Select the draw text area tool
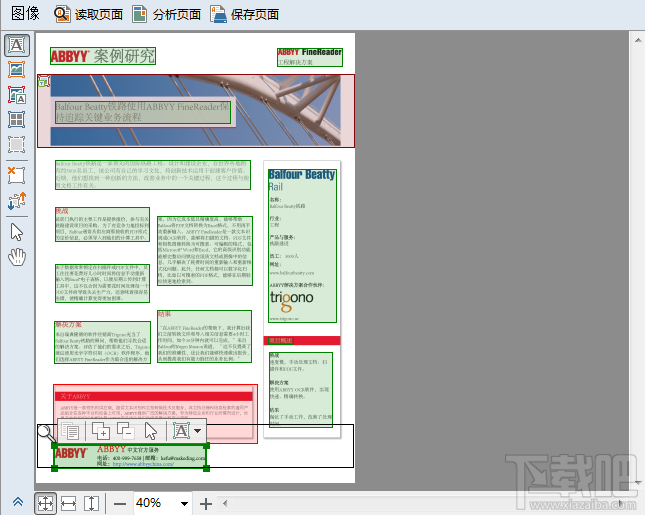The width and height of the screenshot is (645, 515). pyautogui.click(x=17, y=45)
